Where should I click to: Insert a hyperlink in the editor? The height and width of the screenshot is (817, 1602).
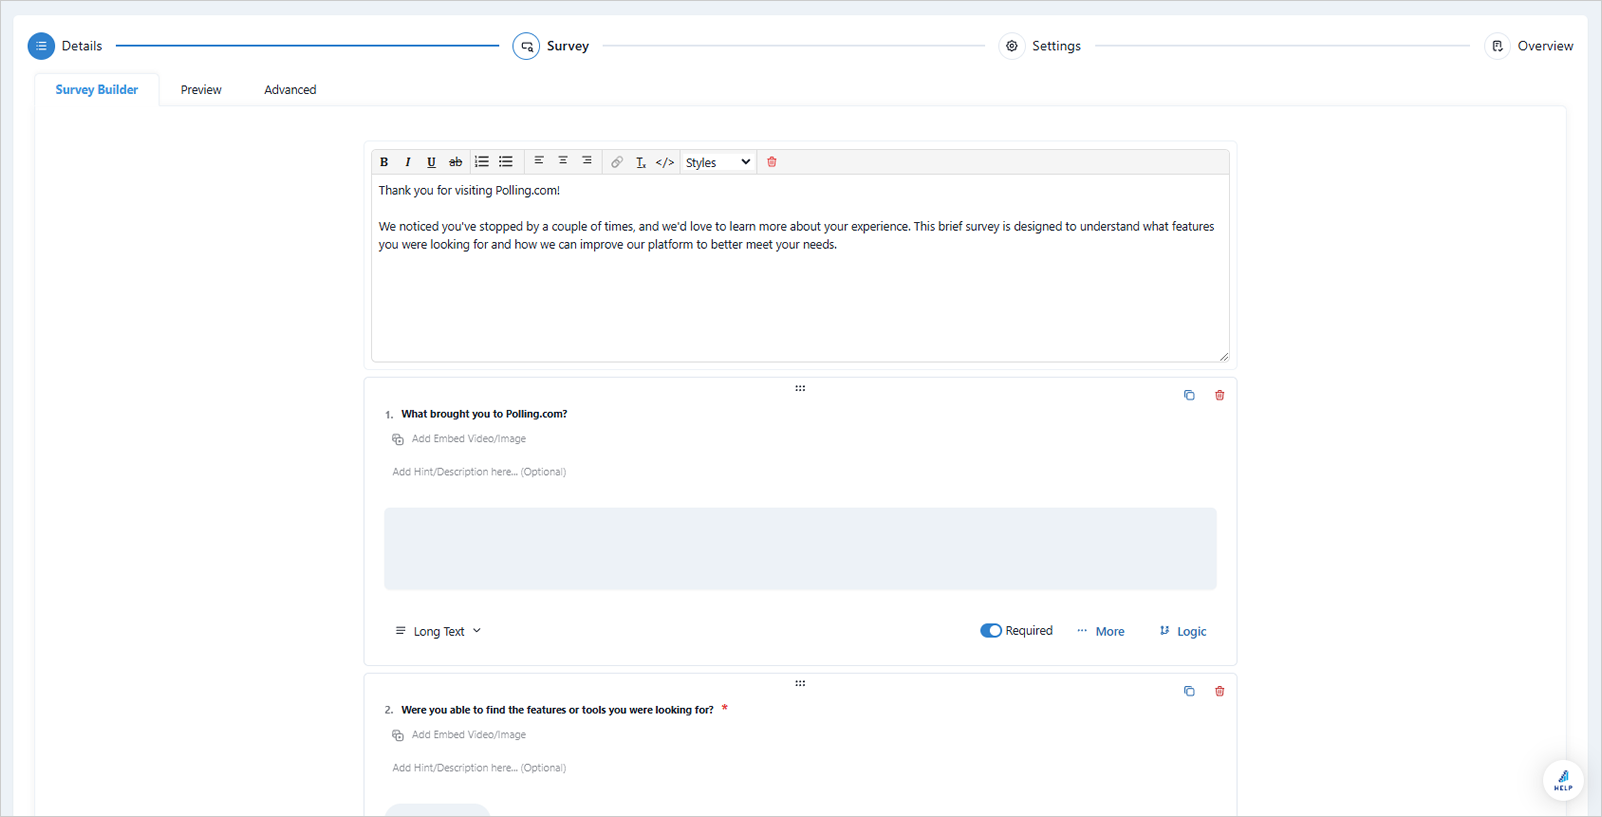click(x=617, y=162)
